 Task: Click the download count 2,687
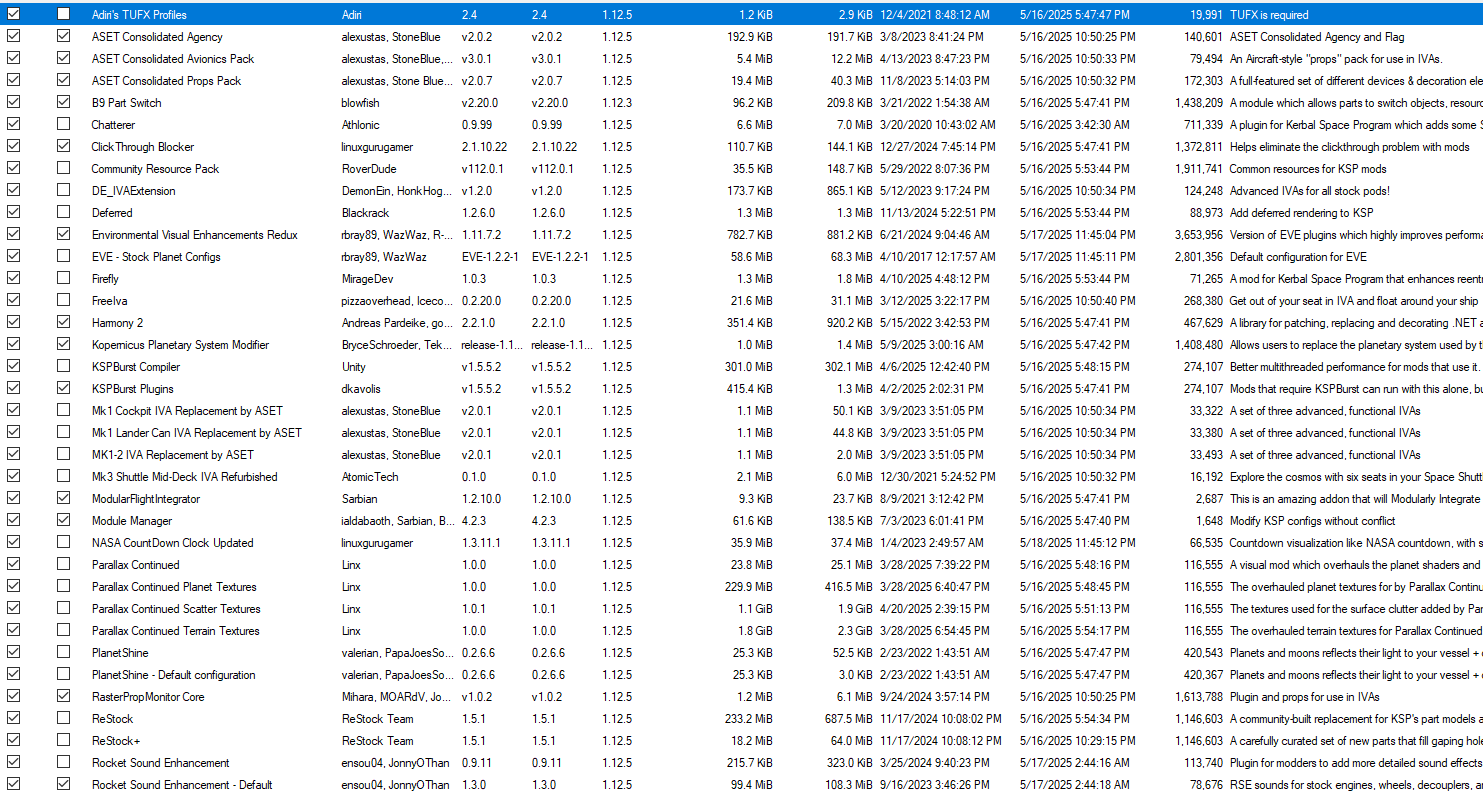click(1209, 499)
